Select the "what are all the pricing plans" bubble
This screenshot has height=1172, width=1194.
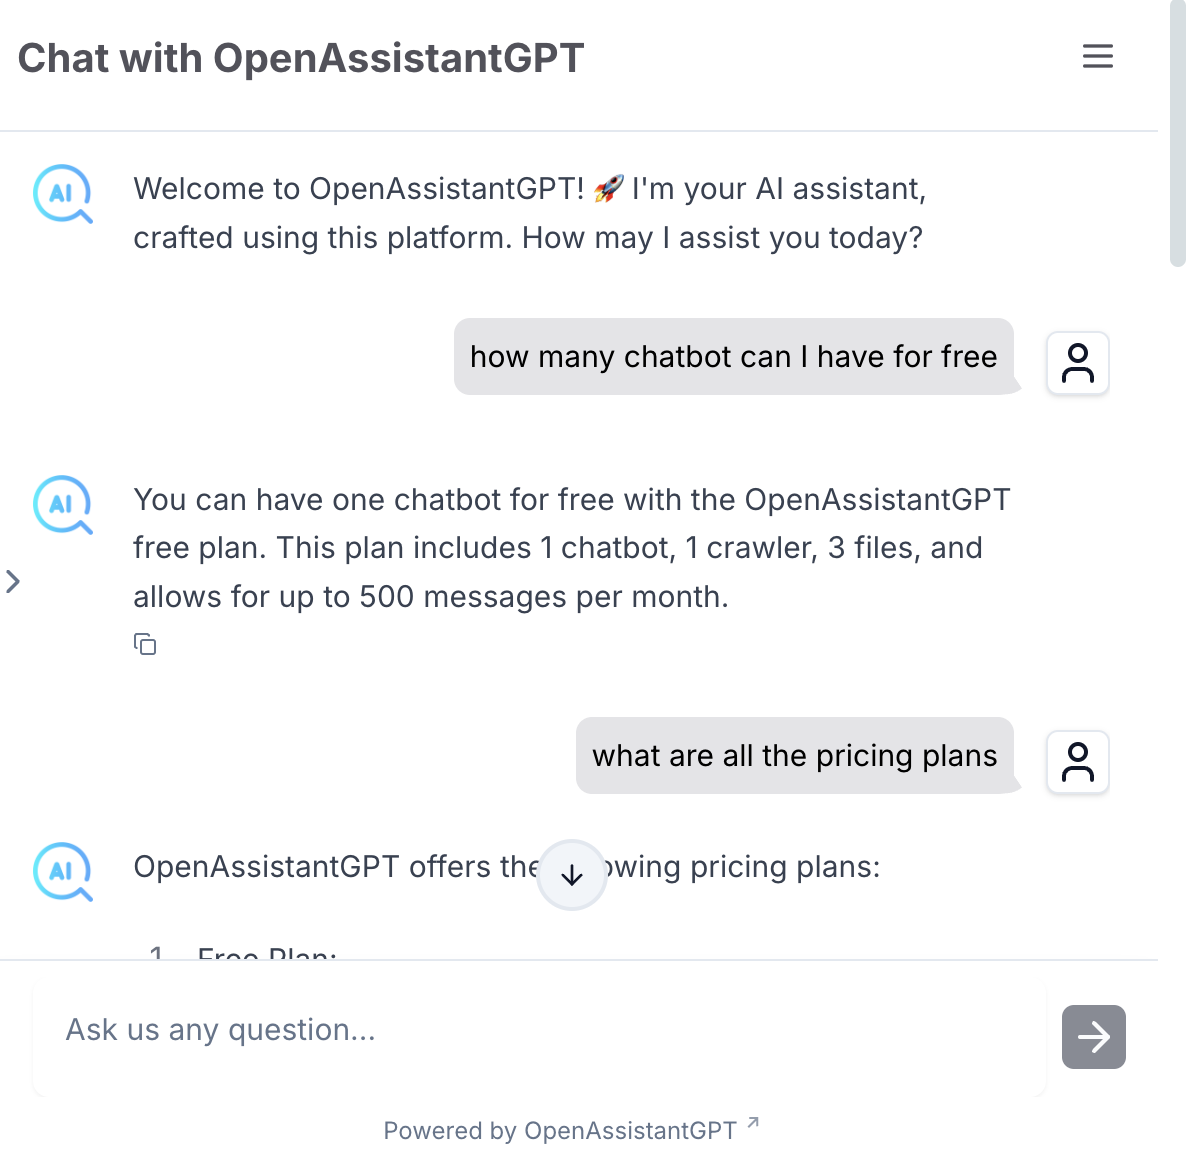click(x=794, y=756)
